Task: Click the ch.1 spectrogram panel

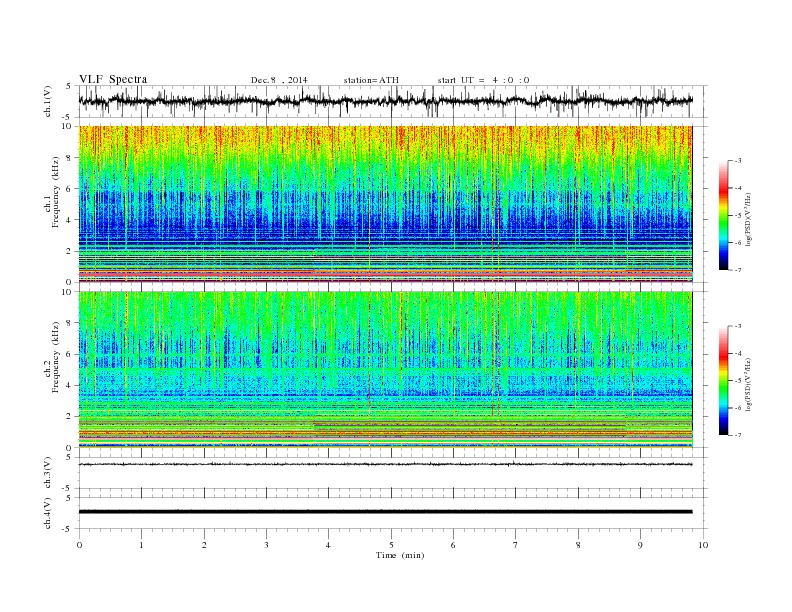Action: coord(385,204)
